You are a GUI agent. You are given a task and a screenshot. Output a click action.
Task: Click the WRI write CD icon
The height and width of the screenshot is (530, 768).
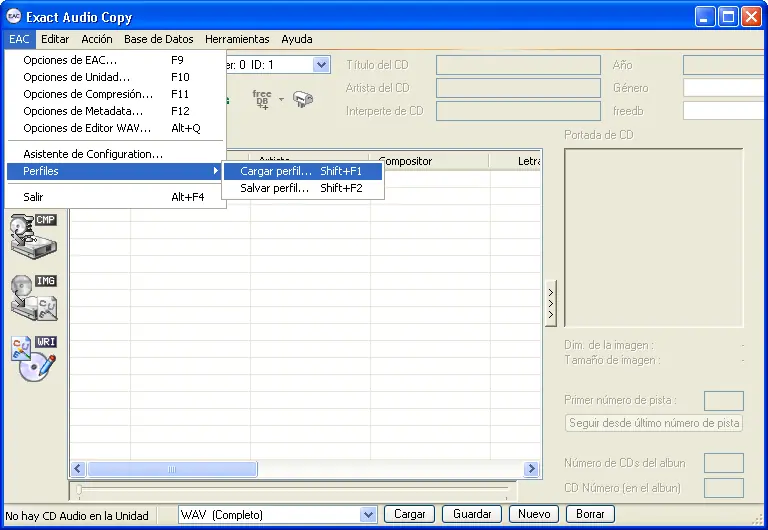pyautogui.click(x=34, y=359)
